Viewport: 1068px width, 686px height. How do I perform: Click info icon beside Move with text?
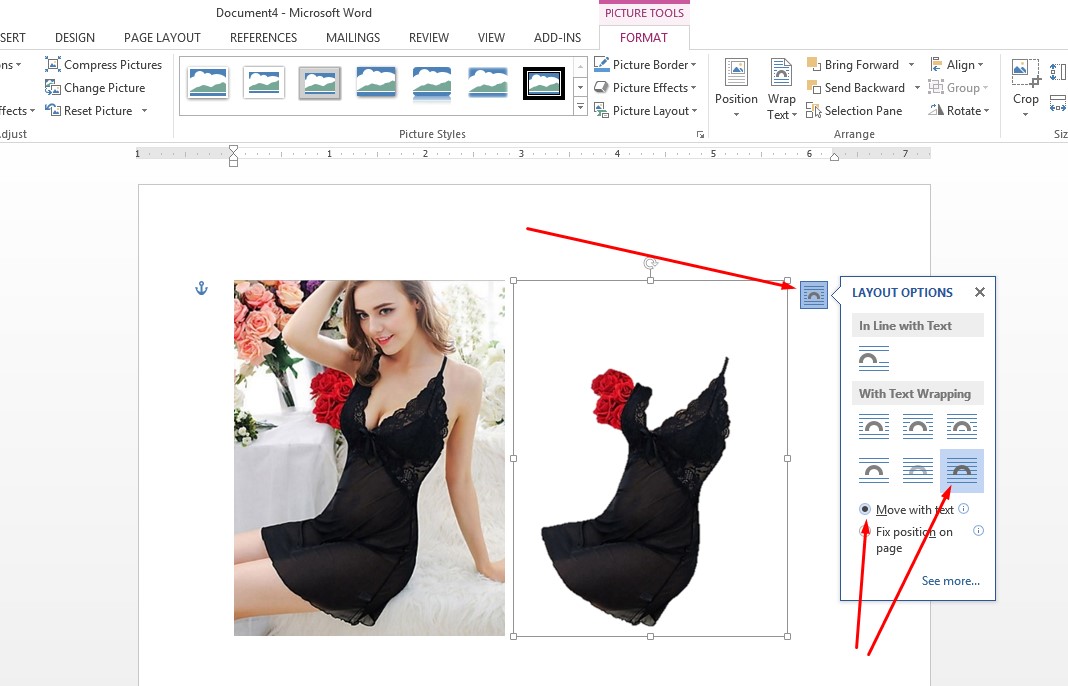click(964, 508)
